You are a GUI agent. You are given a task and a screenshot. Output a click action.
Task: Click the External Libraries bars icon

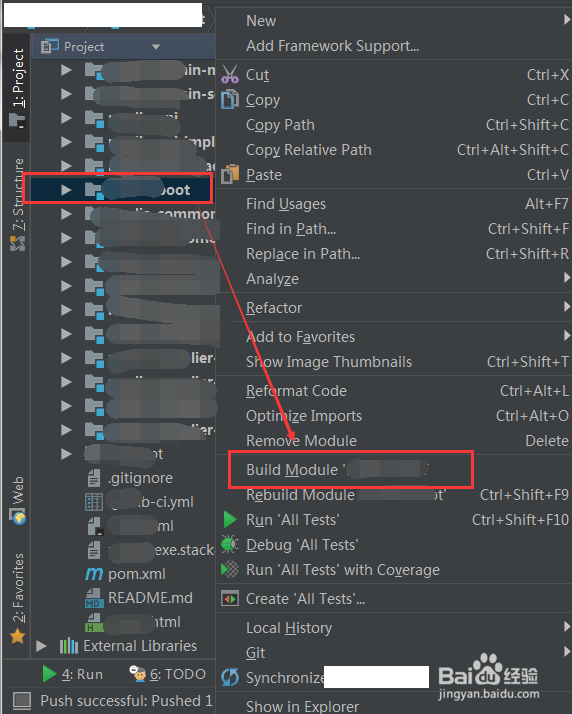click(69, 646)
